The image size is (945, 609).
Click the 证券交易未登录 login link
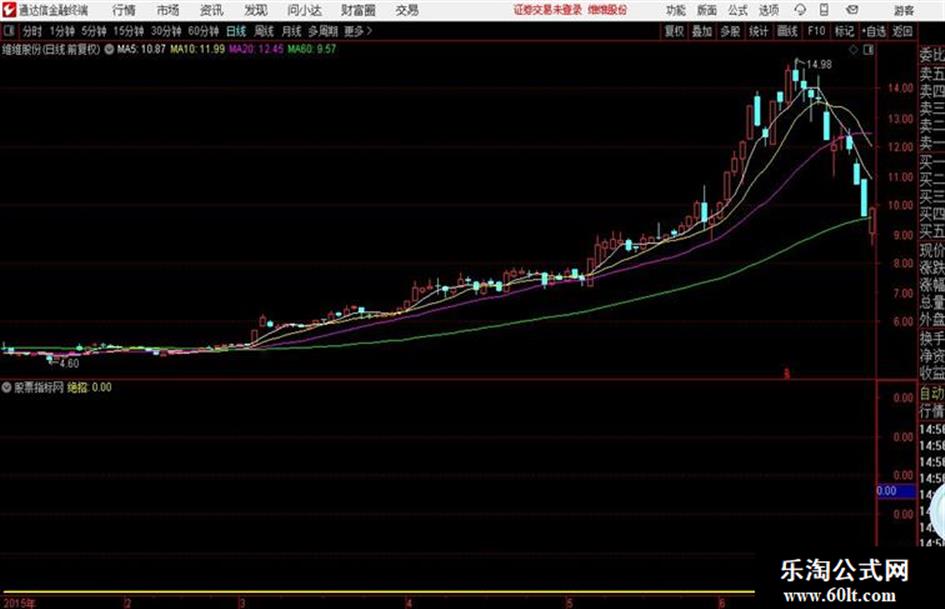(x=548, y=10)
